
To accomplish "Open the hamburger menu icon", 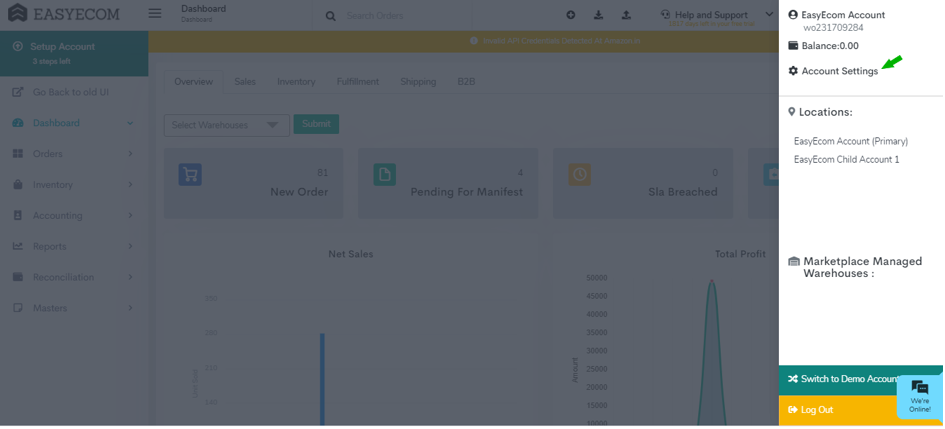I will point(155,13).
